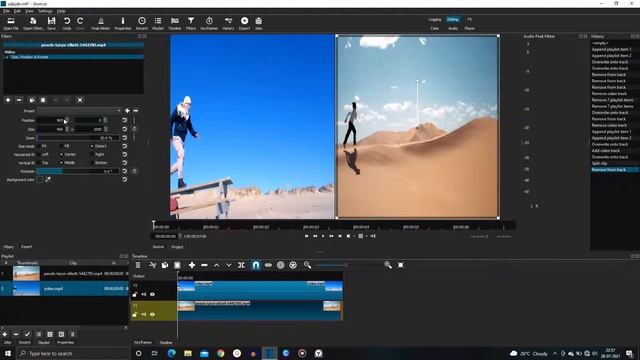Screen dimensions: 640x360
Task: Toggle Ripple trim and drop icon
Action: pyautogui.click(x=280, y=265)
